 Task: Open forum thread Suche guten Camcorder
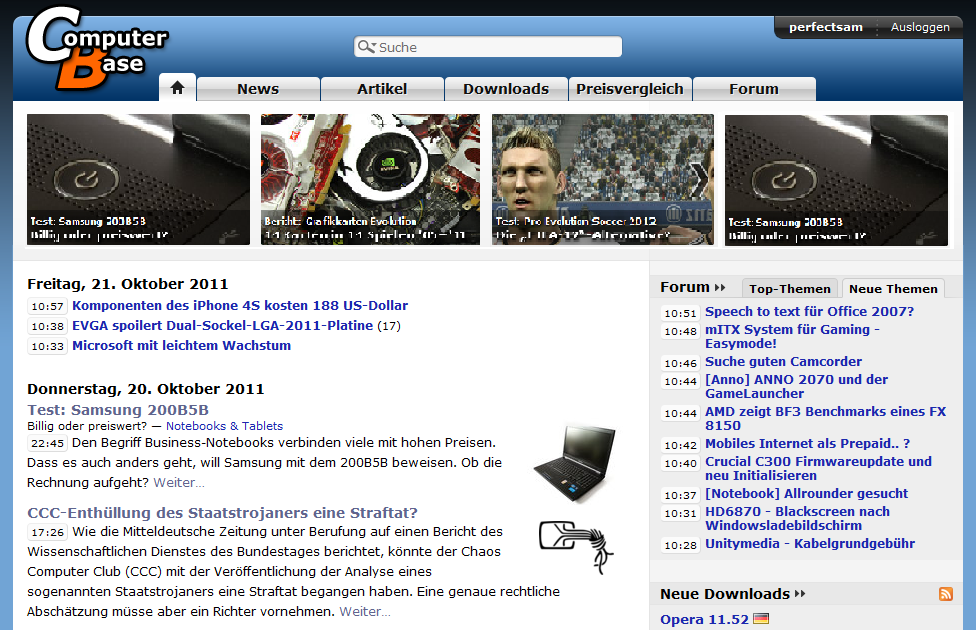coord(783,362)
